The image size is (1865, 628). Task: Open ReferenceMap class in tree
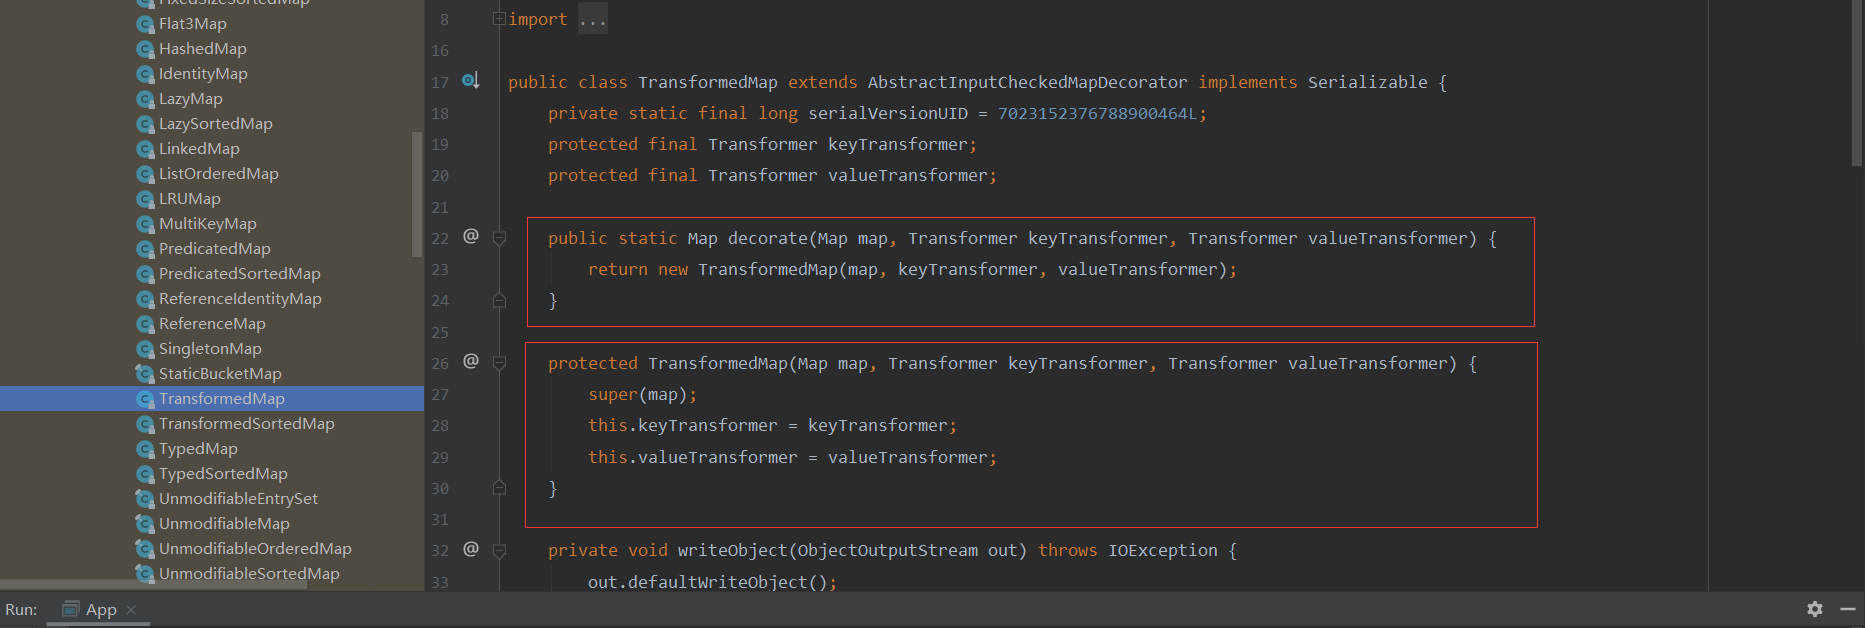(x=212, y=323)
